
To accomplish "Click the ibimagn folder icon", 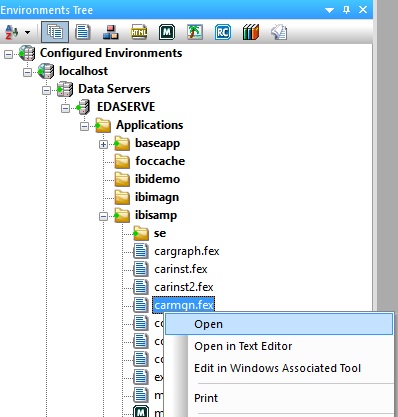I will tap(122, 197).
